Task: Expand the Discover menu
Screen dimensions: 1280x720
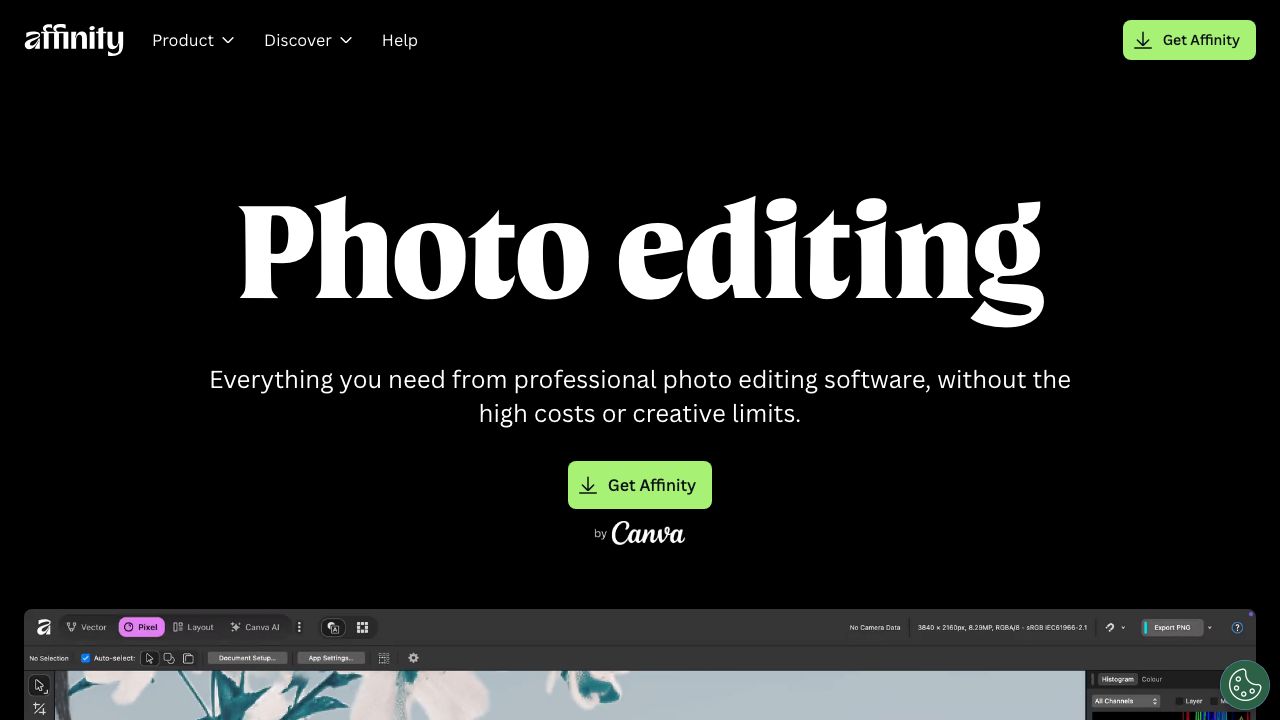Action: point(308,40)
